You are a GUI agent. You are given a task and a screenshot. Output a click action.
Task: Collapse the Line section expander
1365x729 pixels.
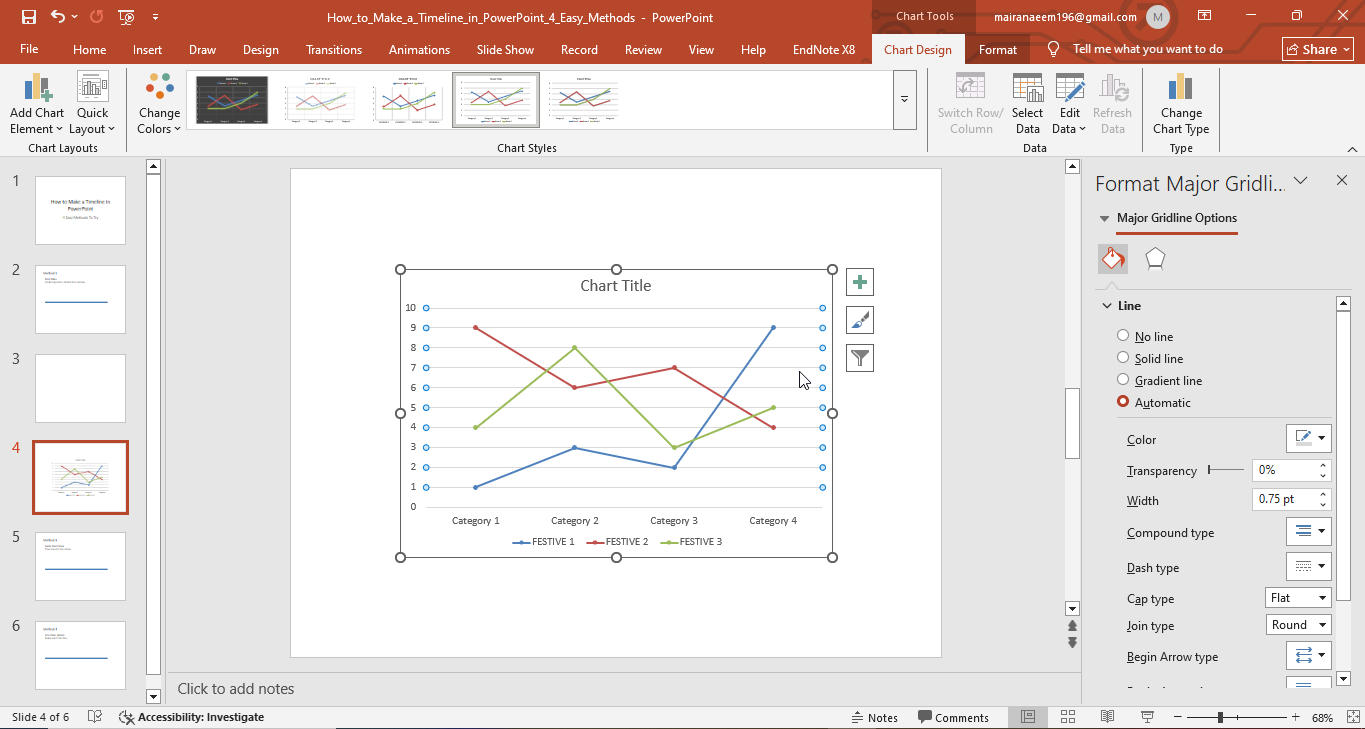[x=1107, y=306]
